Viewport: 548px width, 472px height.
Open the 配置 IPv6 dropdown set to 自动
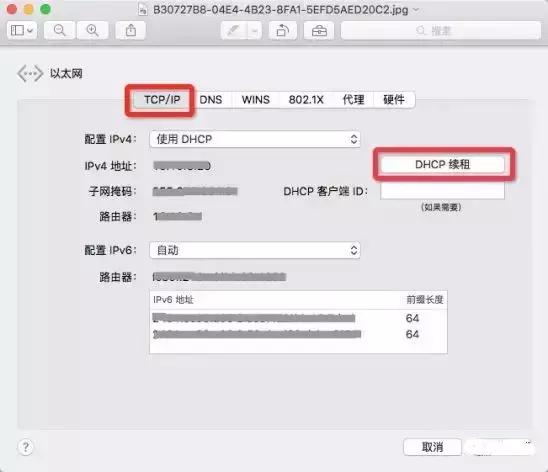pyautogui.click(x=255, y=250)
